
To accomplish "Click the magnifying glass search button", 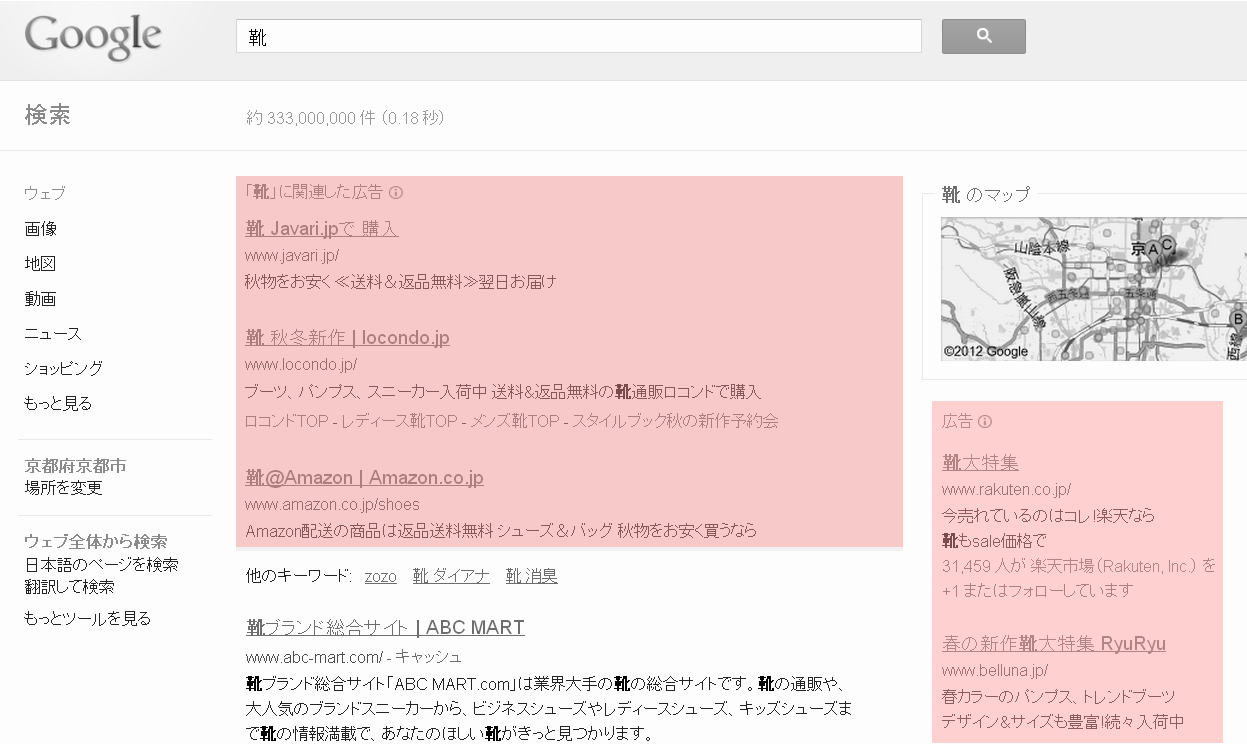I will click(x=983, y=36).
